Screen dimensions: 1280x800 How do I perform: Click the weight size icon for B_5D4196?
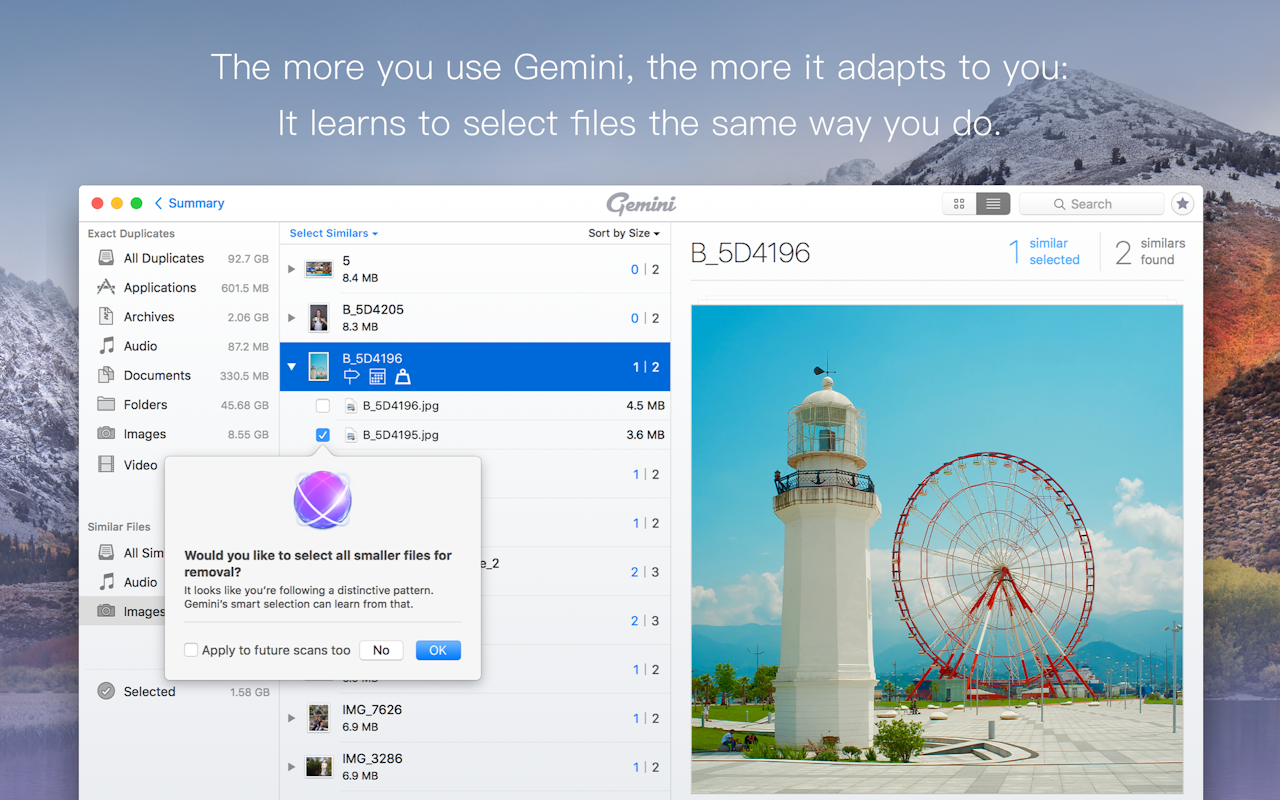402,376
